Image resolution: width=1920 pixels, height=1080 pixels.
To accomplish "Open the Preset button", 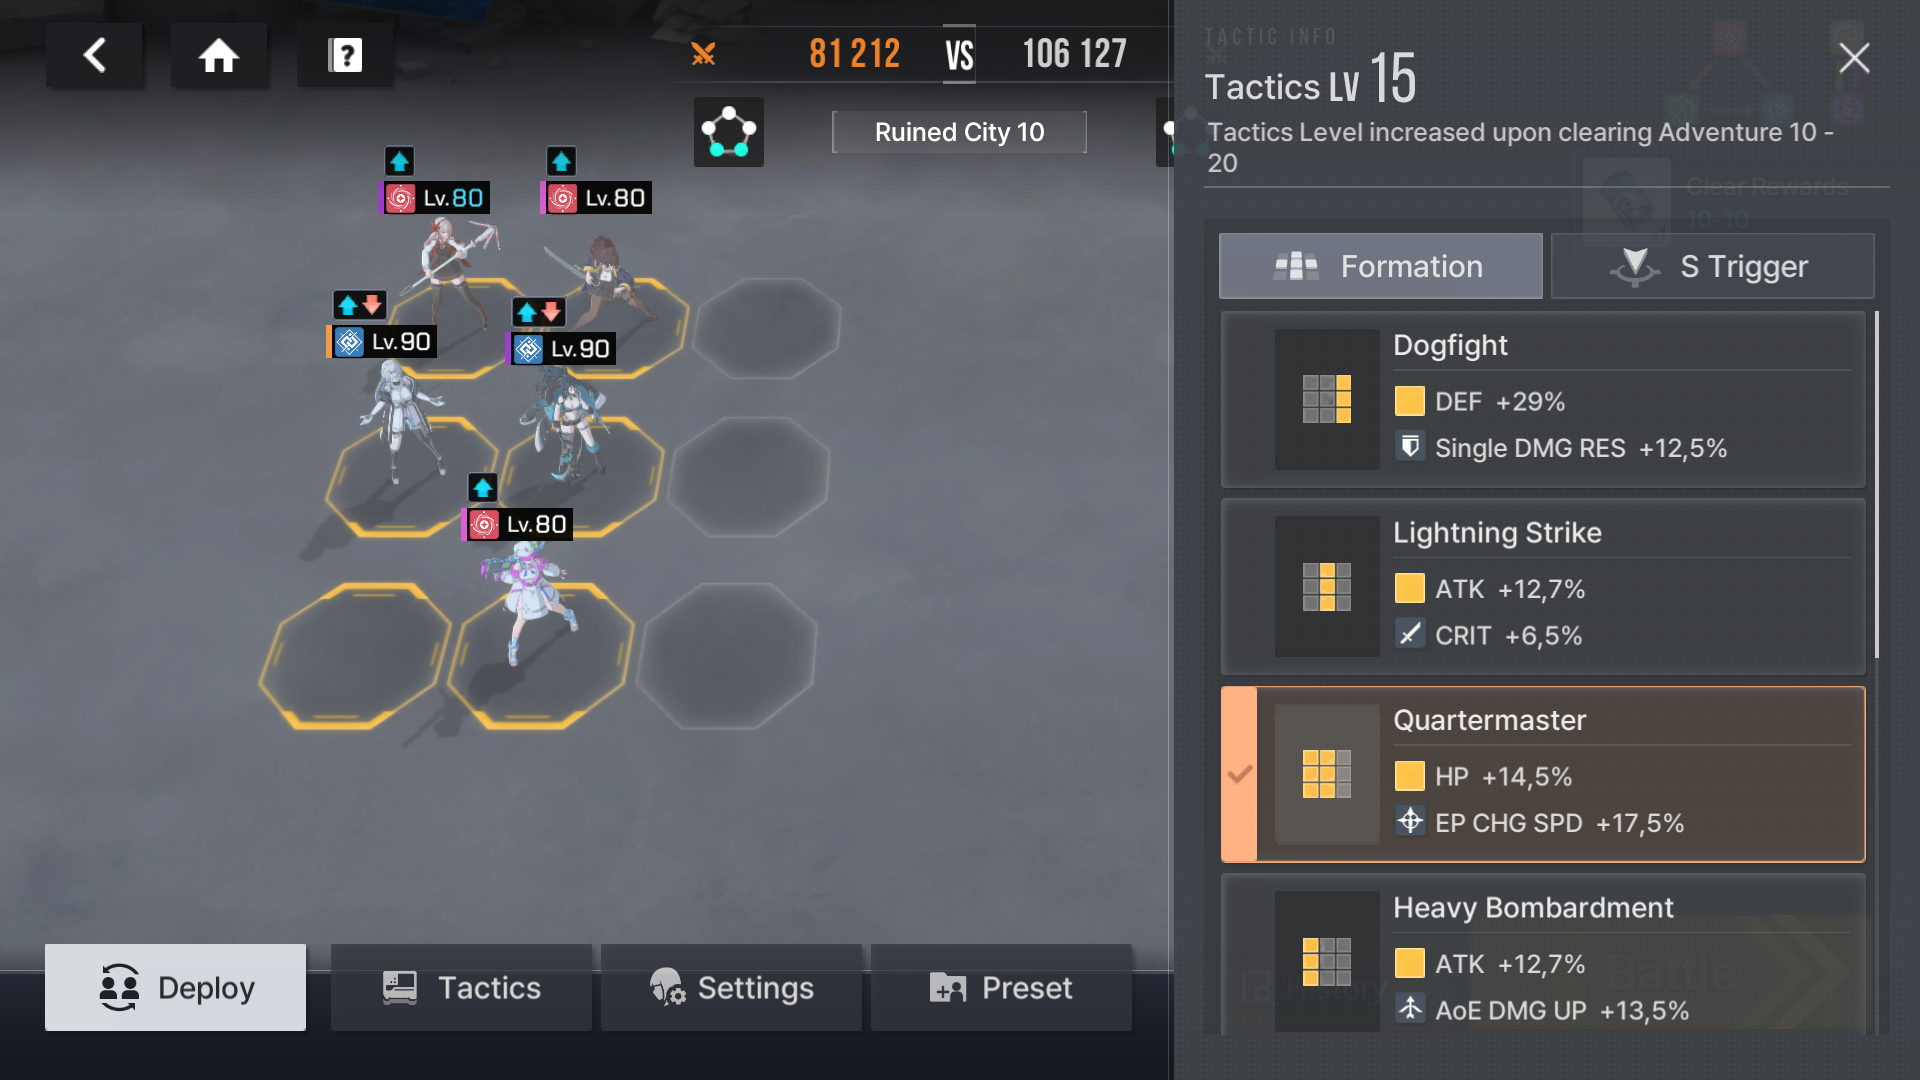I will pyautogui.click(x=1001, y=987).
